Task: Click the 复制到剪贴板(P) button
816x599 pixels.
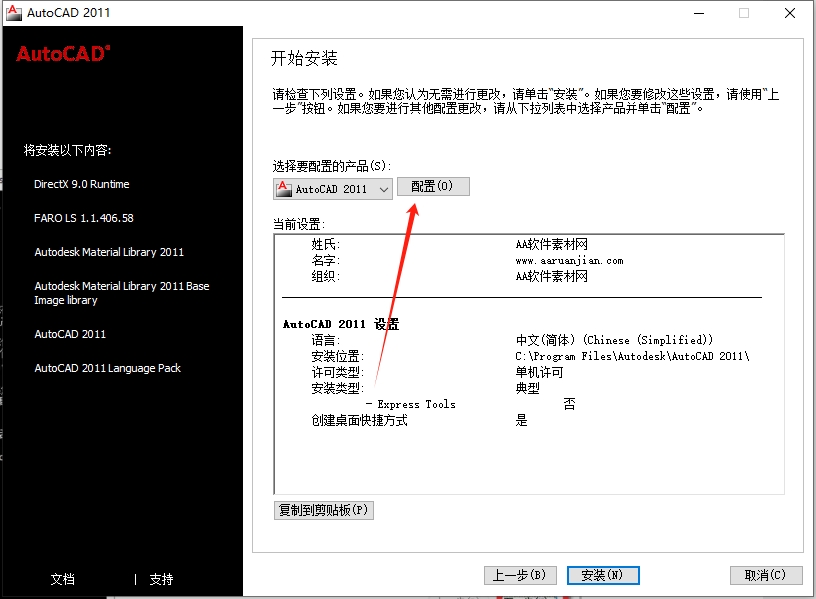Action: click(x=323, y=510)
